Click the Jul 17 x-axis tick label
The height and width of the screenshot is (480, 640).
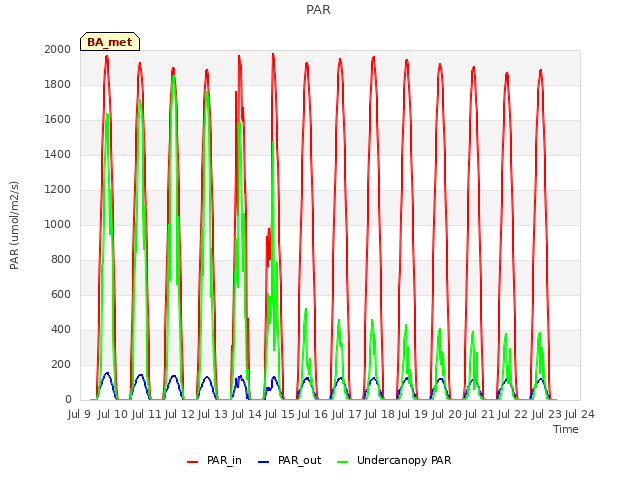346,414
